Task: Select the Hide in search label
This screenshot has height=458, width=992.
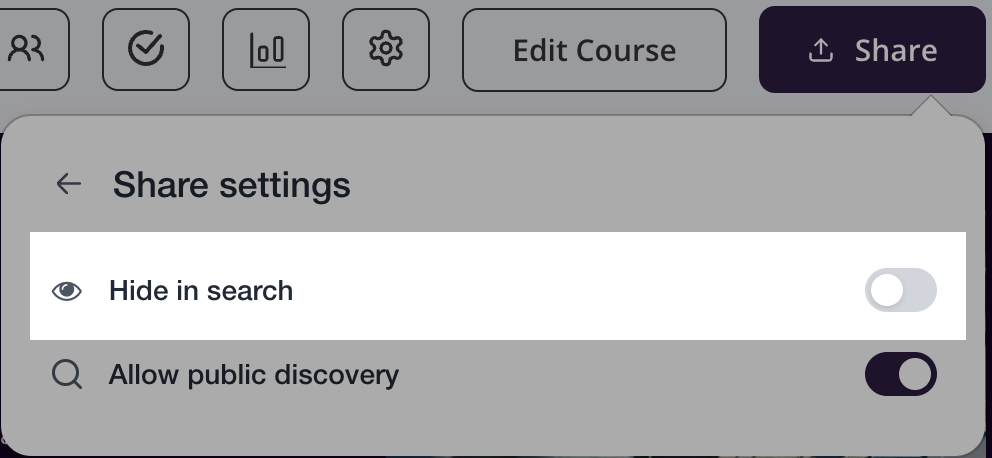Action: pos(201,291)
